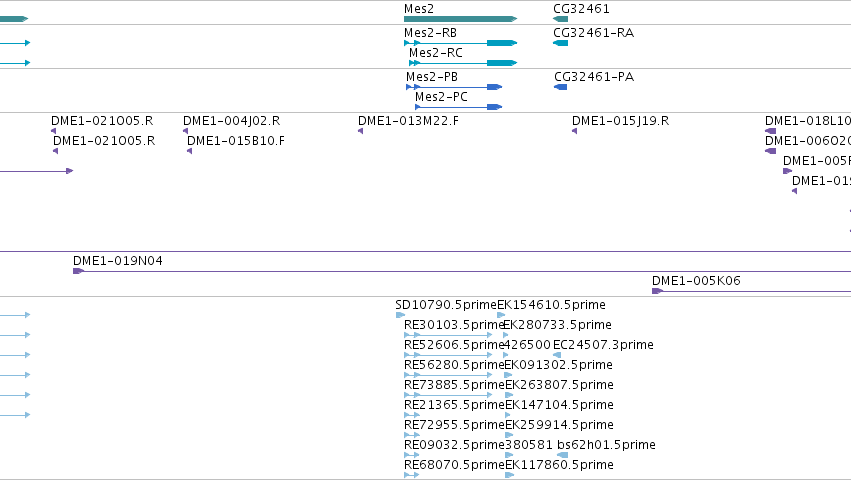The width and height of the screenshot is (851, 480).
Task: Click the DME1-015J19.R end read
Action: [x=574, y=131]
